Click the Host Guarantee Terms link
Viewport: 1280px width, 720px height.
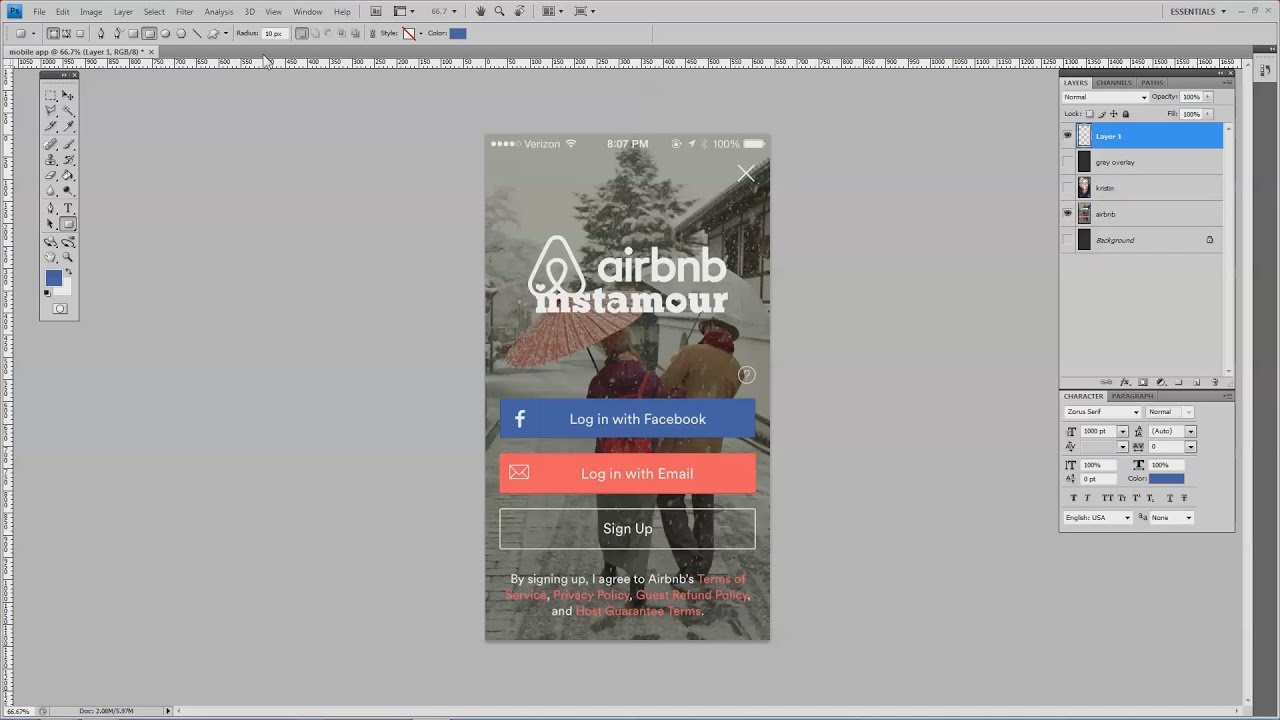click(638, 611)
